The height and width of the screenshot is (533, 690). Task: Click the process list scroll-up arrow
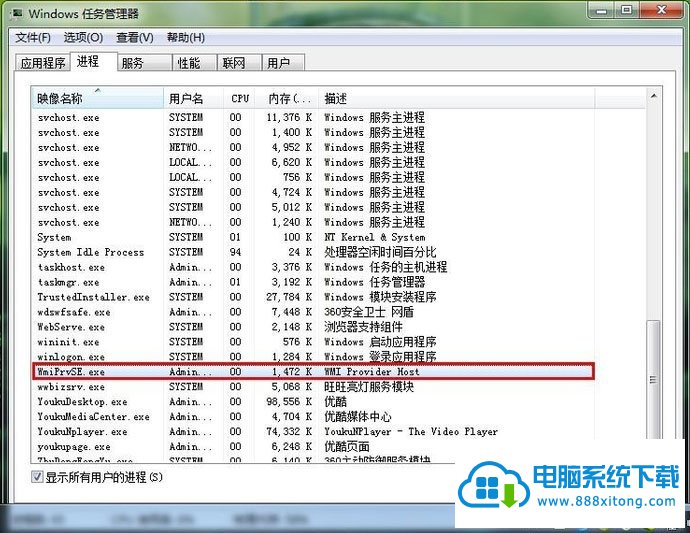tap(653, 96)
